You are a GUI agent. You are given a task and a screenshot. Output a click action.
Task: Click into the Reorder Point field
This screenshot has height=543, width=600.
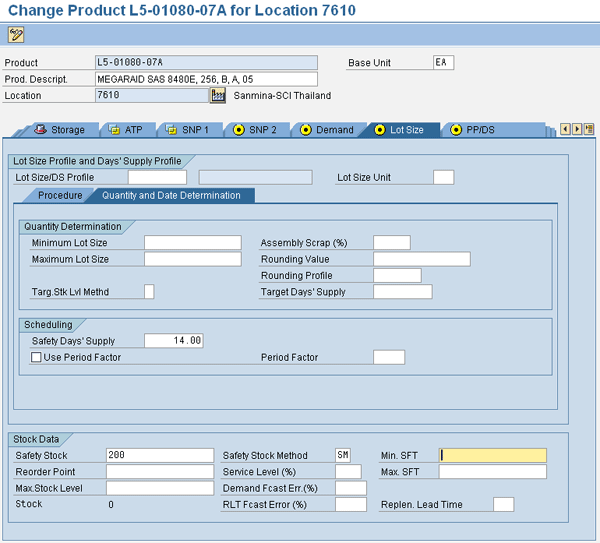click(160, 472)
